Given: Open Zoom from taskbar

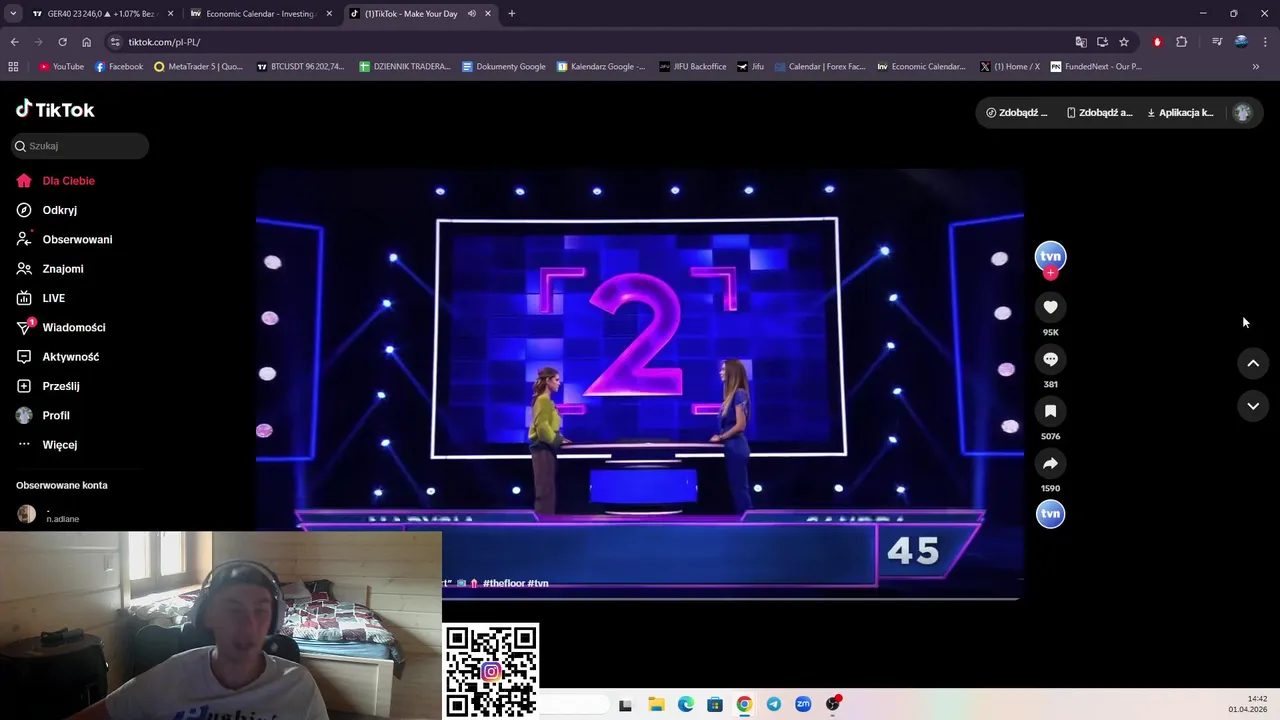Looking at the screenshot, I should click(x=803, y=704).
